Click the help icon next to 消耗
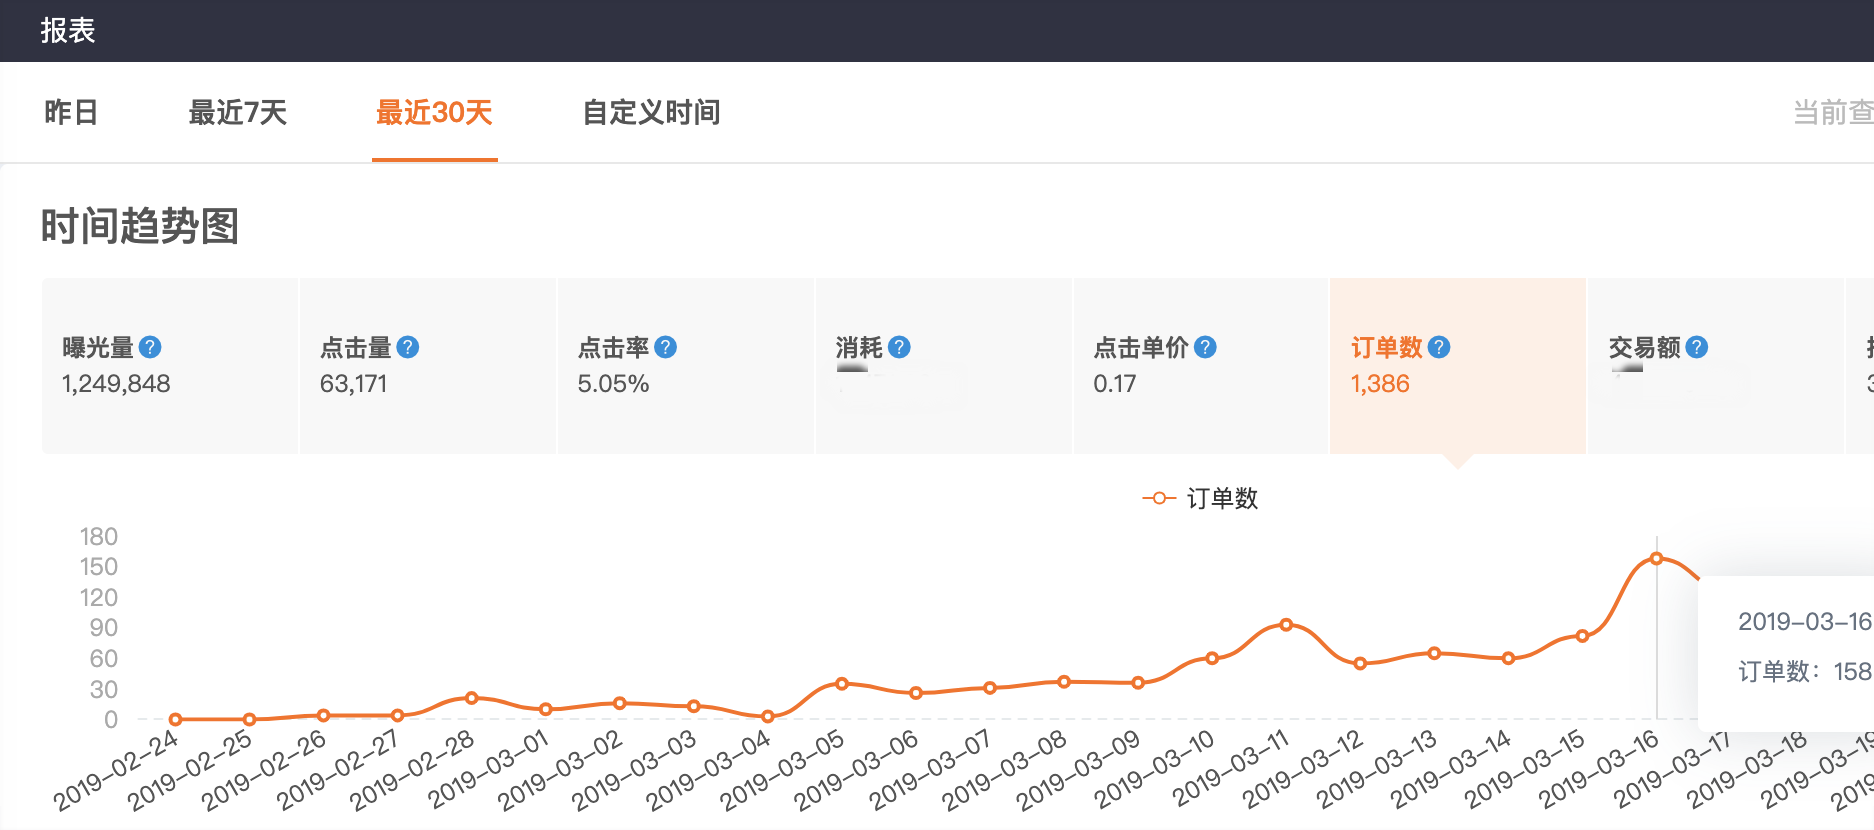Screen dimensions: 1874x830 pos(899,347)
